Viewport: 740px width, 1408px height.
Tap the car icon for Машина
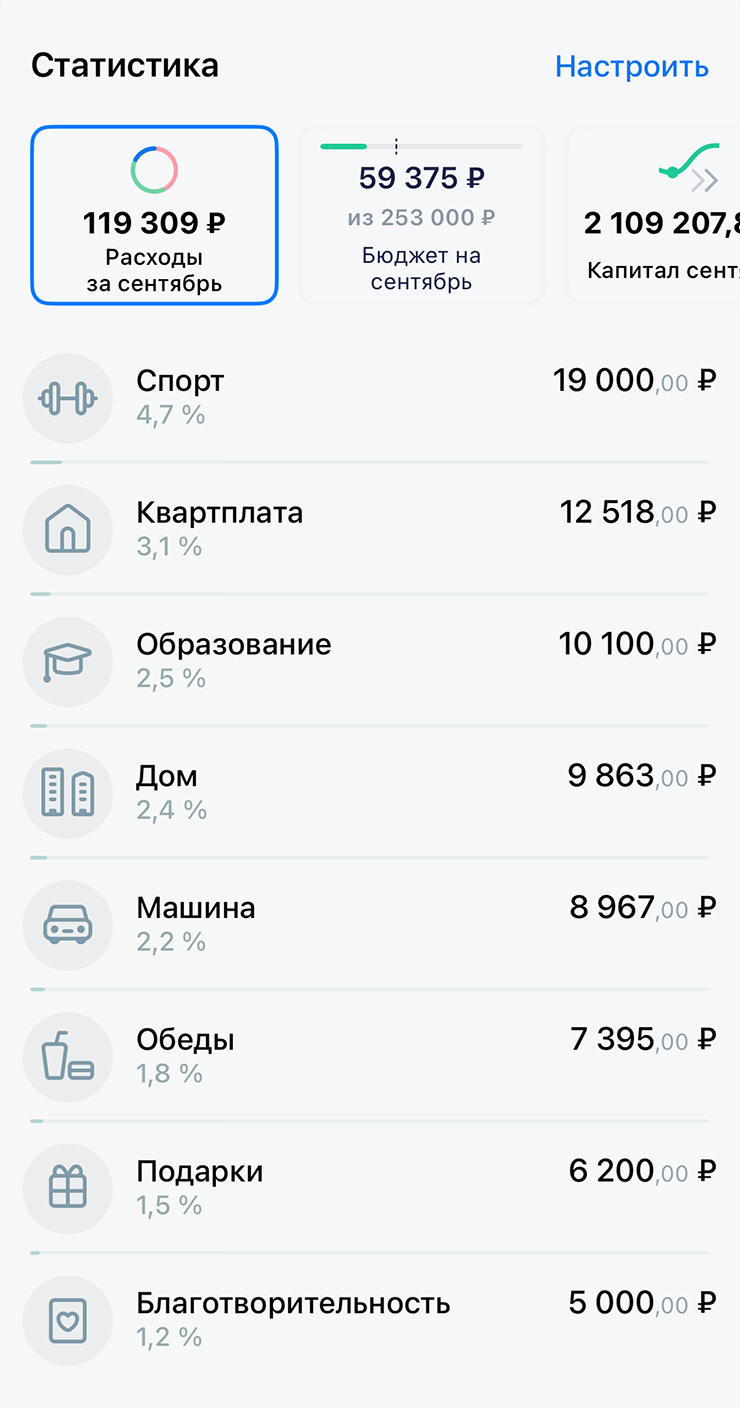click(x=68, y=926)
